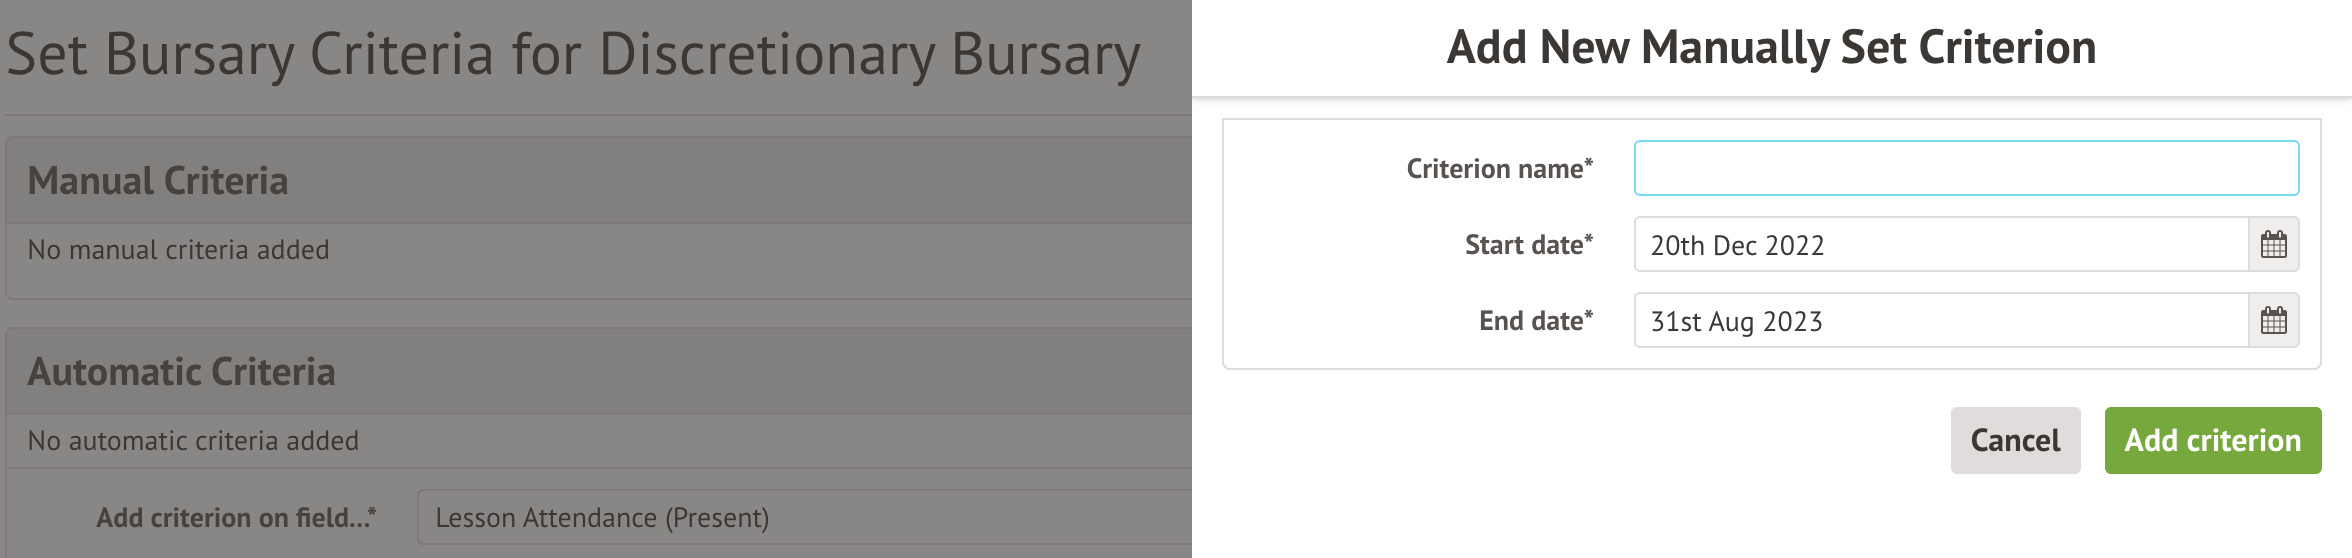The image size is (2352, 558).
Task: Click the green Add criterion button
Action: pos(2212,440)
